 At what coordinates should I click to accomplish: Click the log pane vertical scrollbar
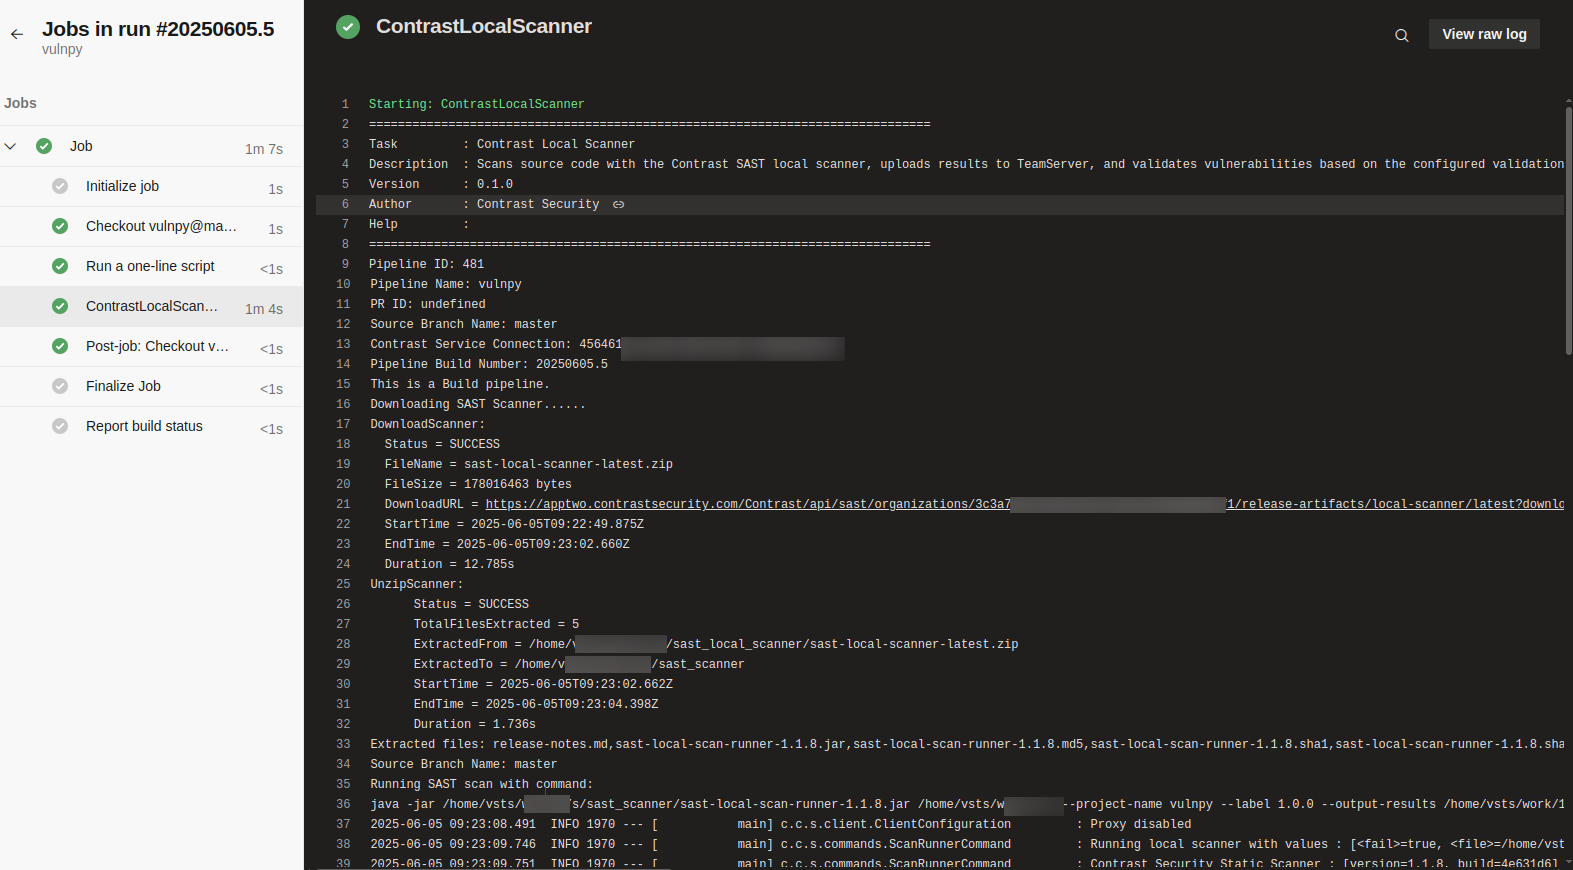point(1567,230)
